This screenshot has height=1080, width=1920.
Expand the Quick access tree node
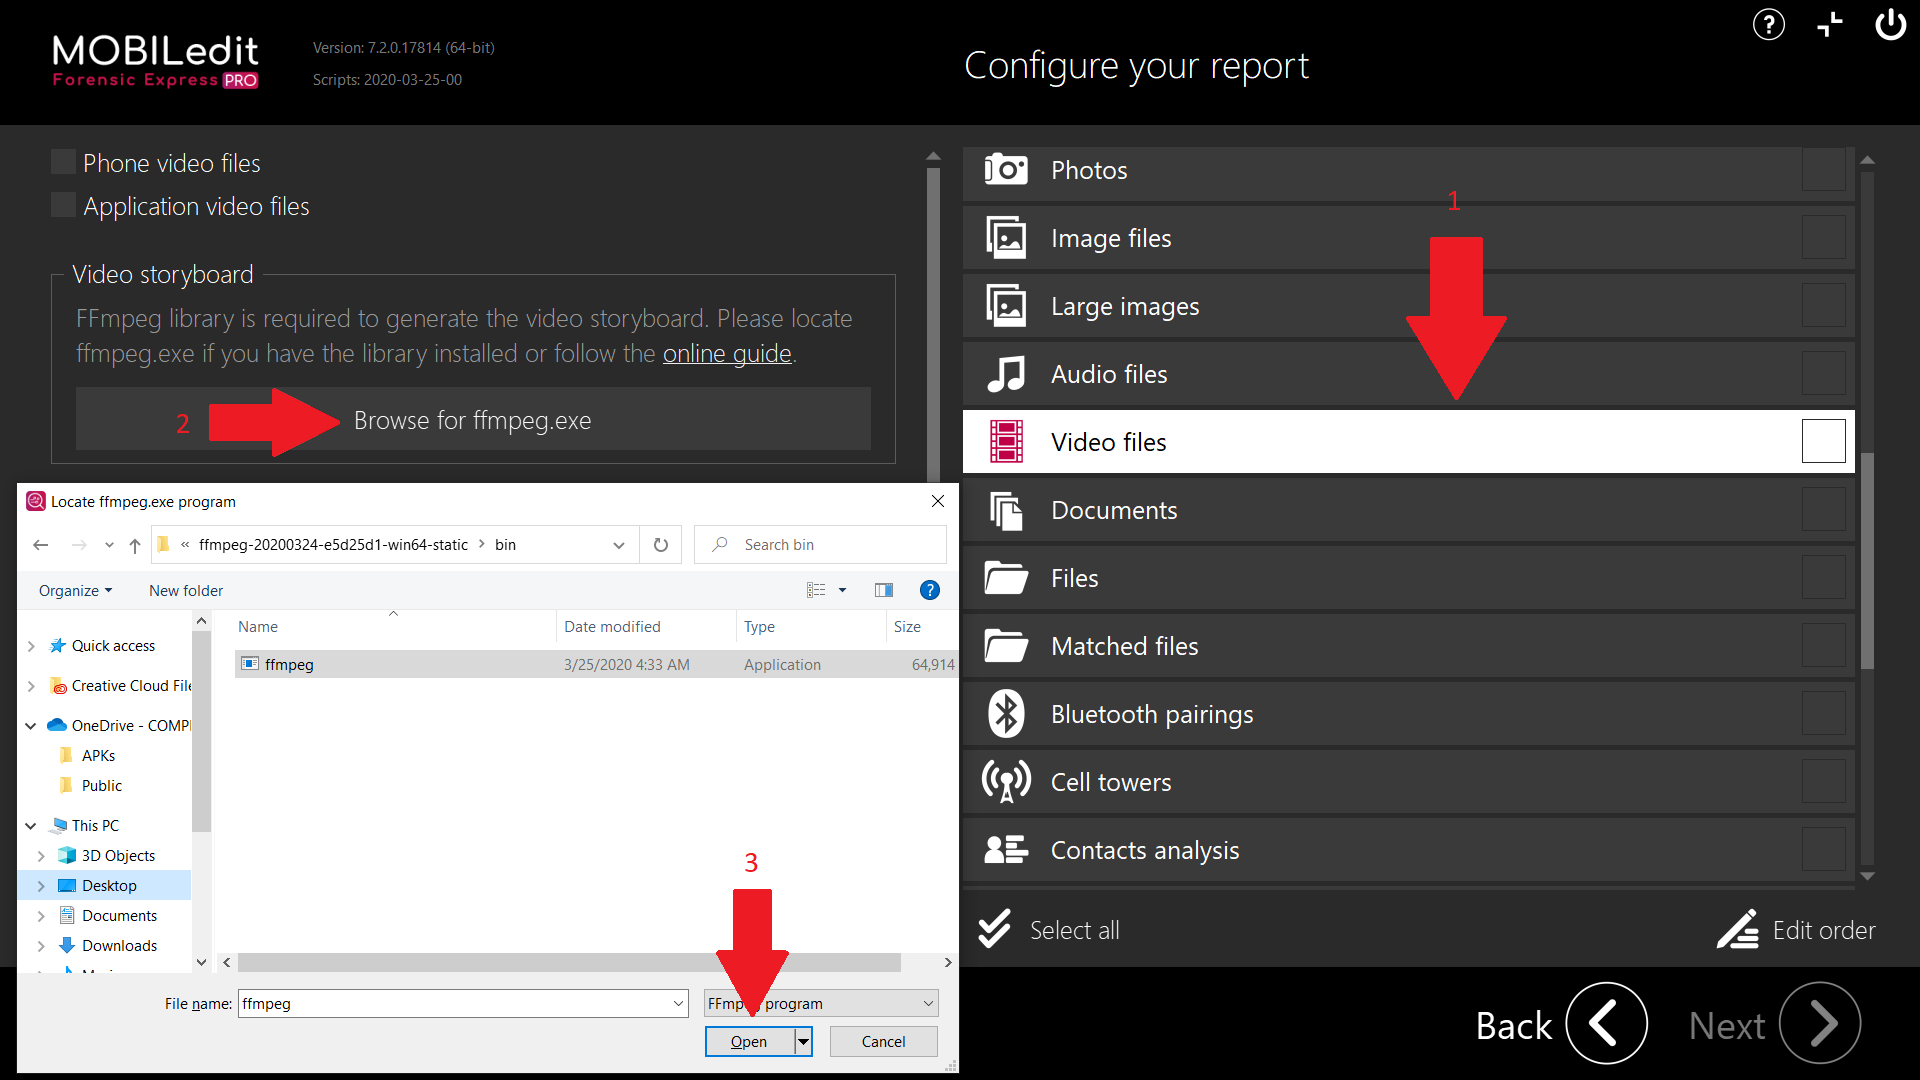[x=31, y=646]
